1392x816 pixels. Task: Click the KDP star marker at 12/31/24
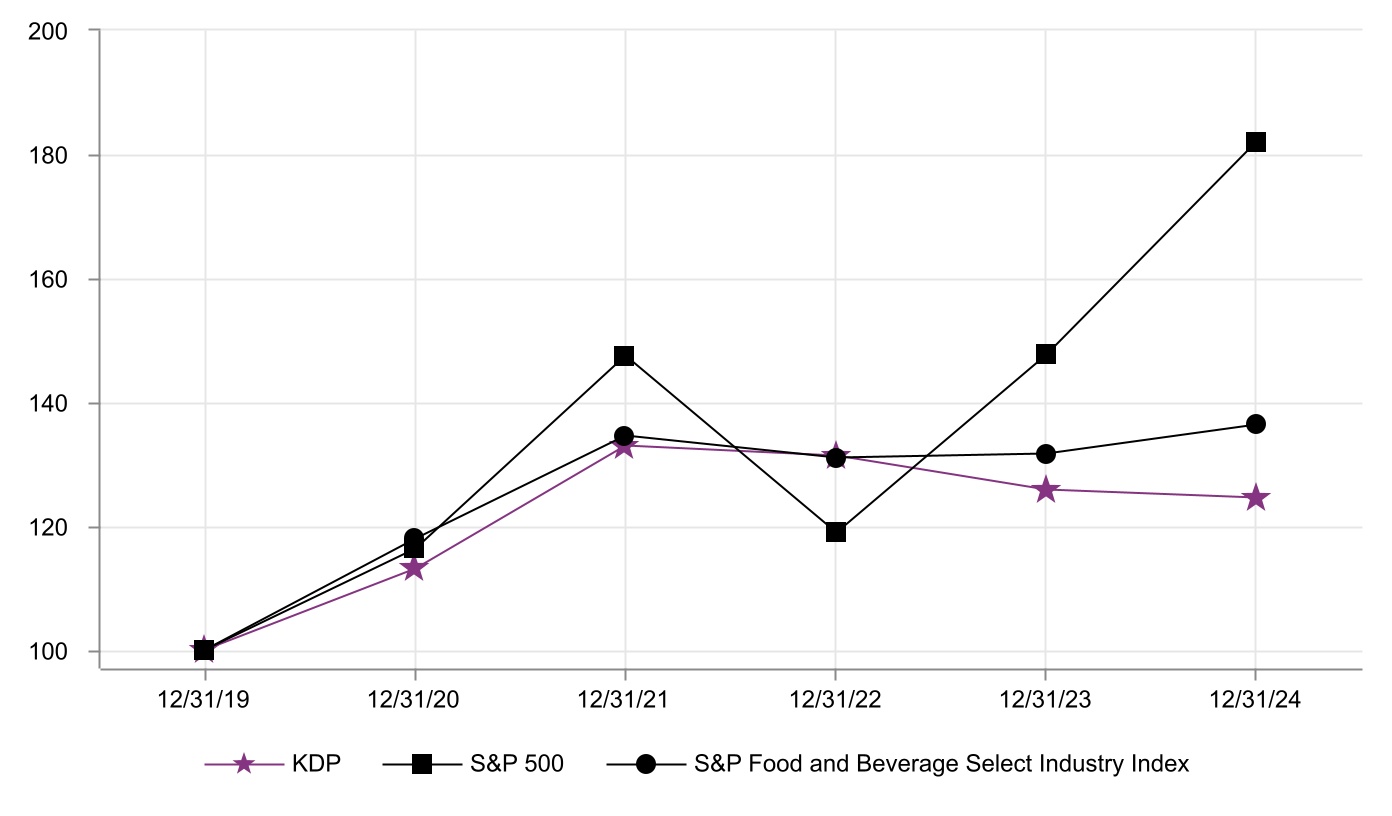tap(1256, 498)
